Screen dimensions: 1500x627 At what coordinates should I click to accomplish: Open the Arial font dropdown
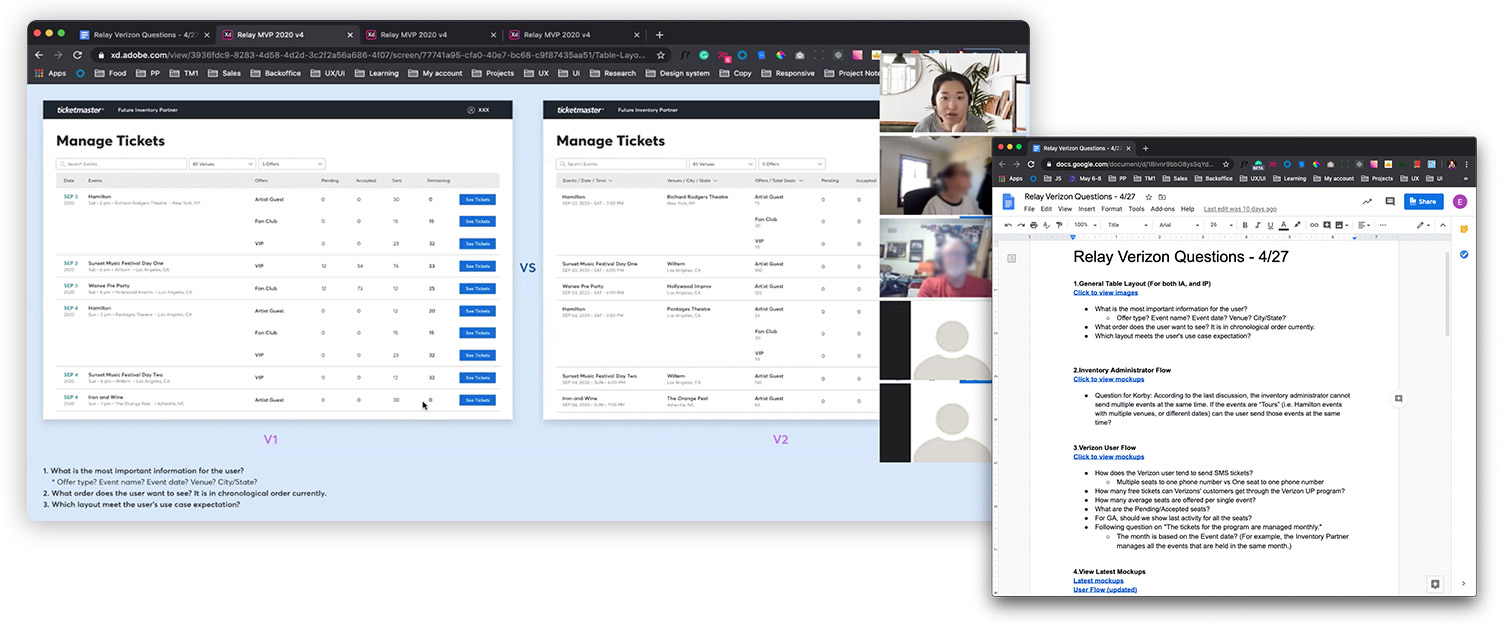tap(1177, 225)
